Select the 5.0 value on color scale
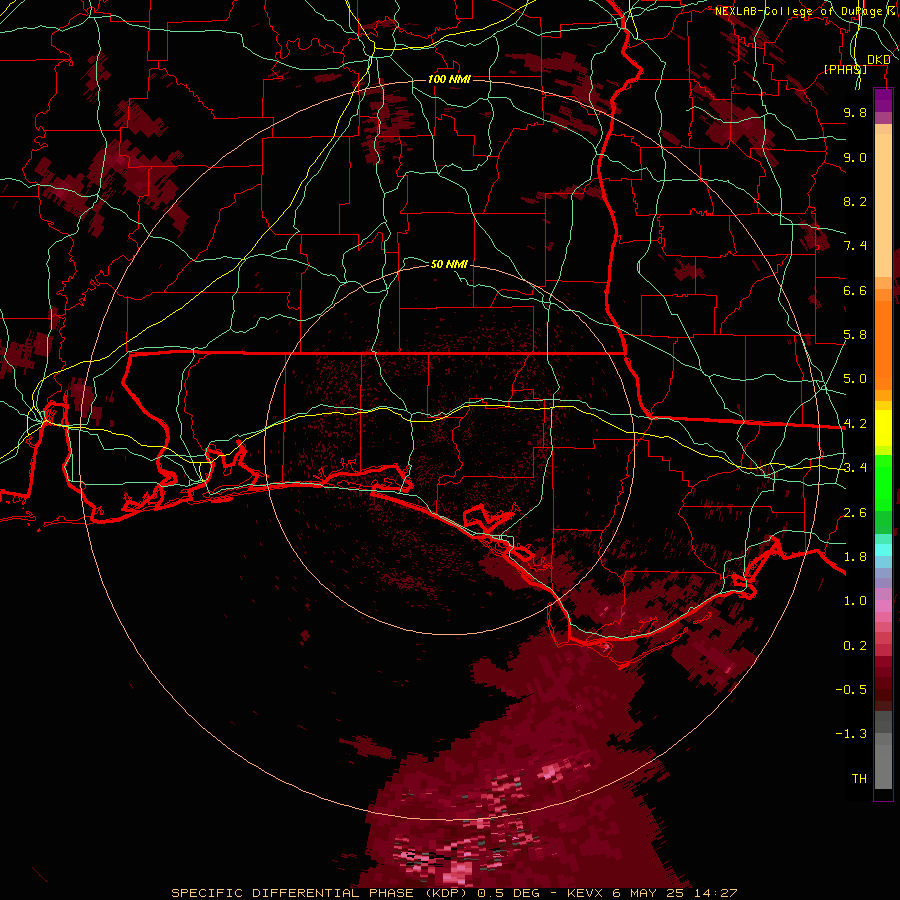 tap(855, 379)
